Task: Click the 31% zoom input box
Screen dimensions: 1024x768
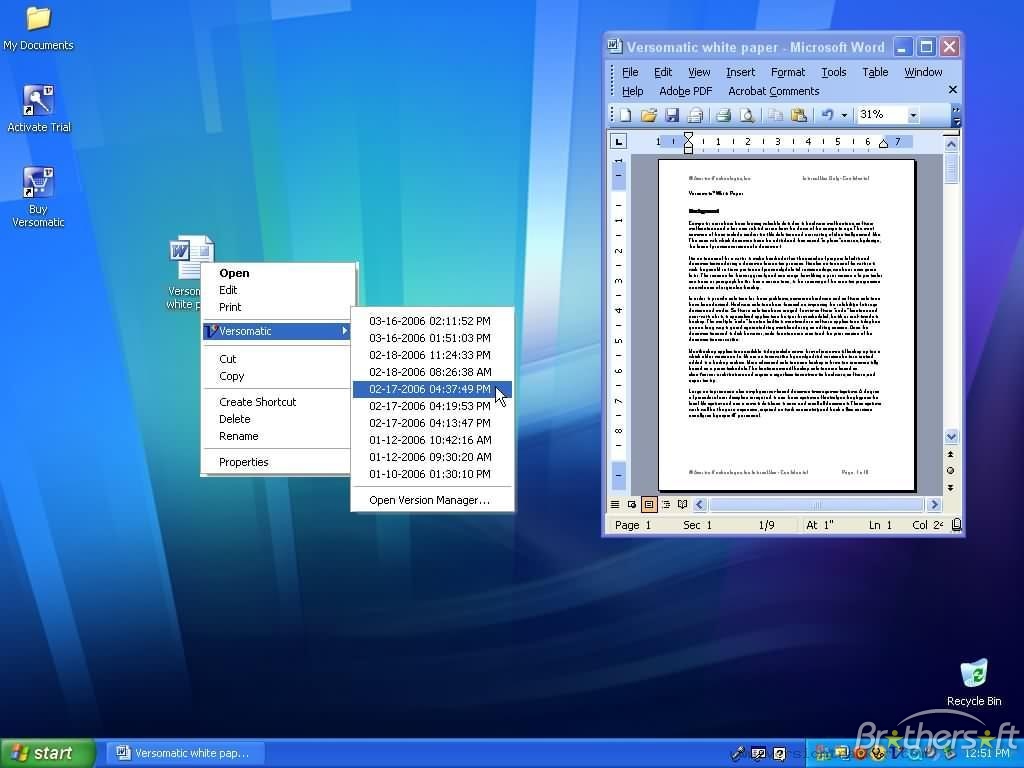Action: click(881, 115)
